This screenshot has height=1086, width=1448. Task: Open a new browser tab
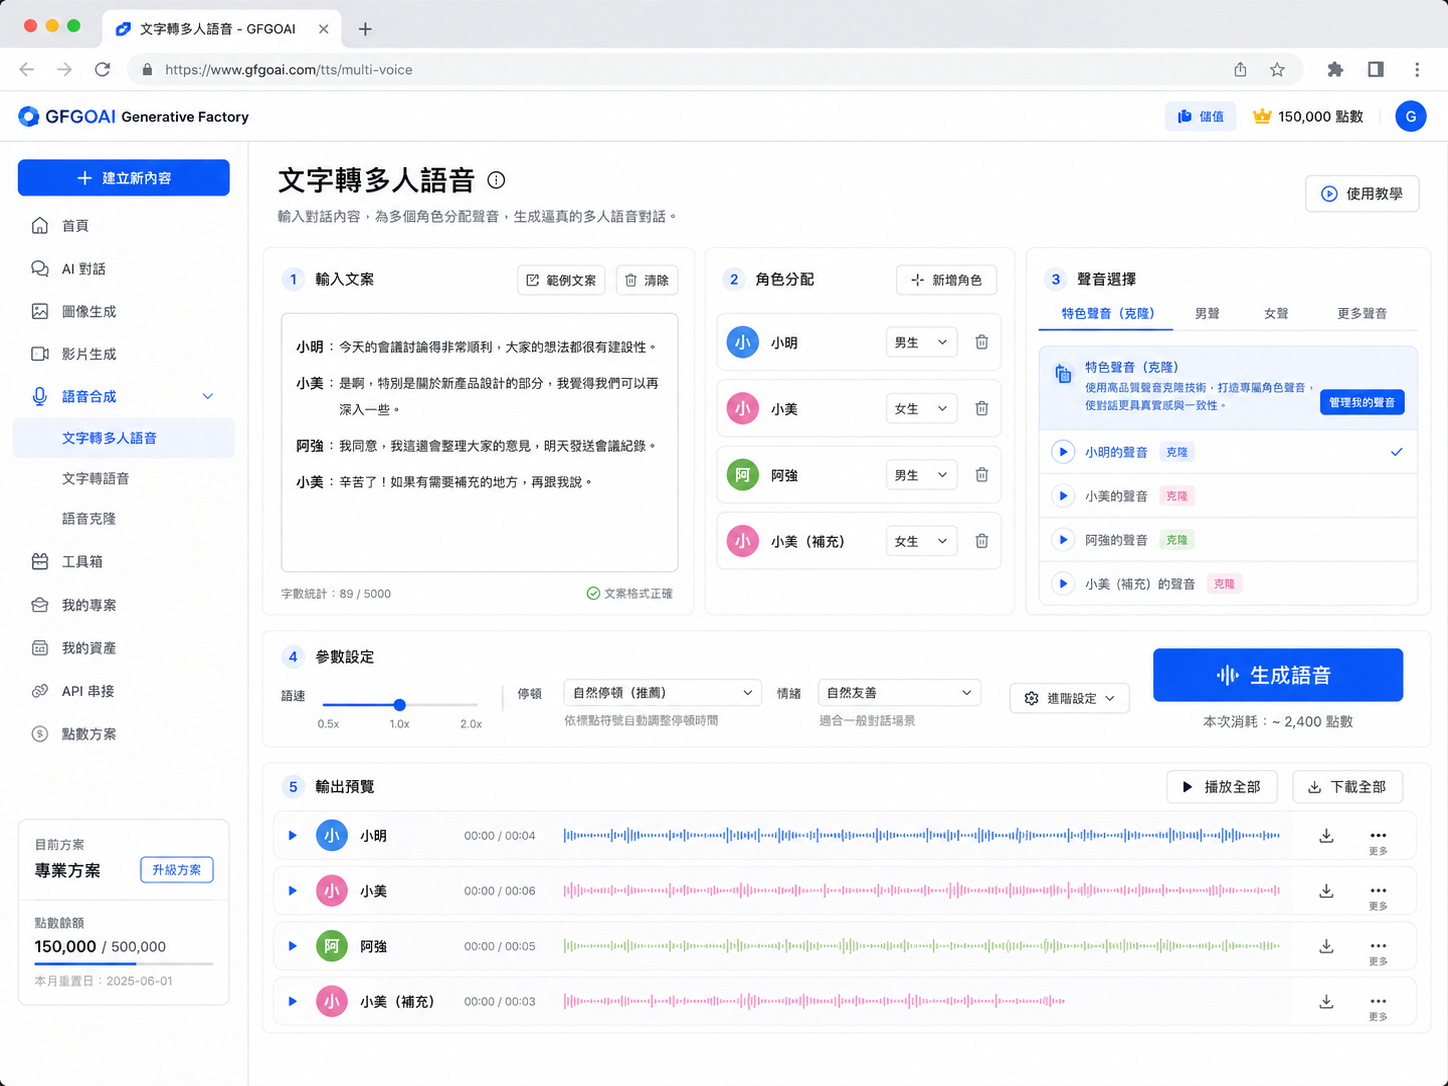pyautogui.click(x=365, y=29)
